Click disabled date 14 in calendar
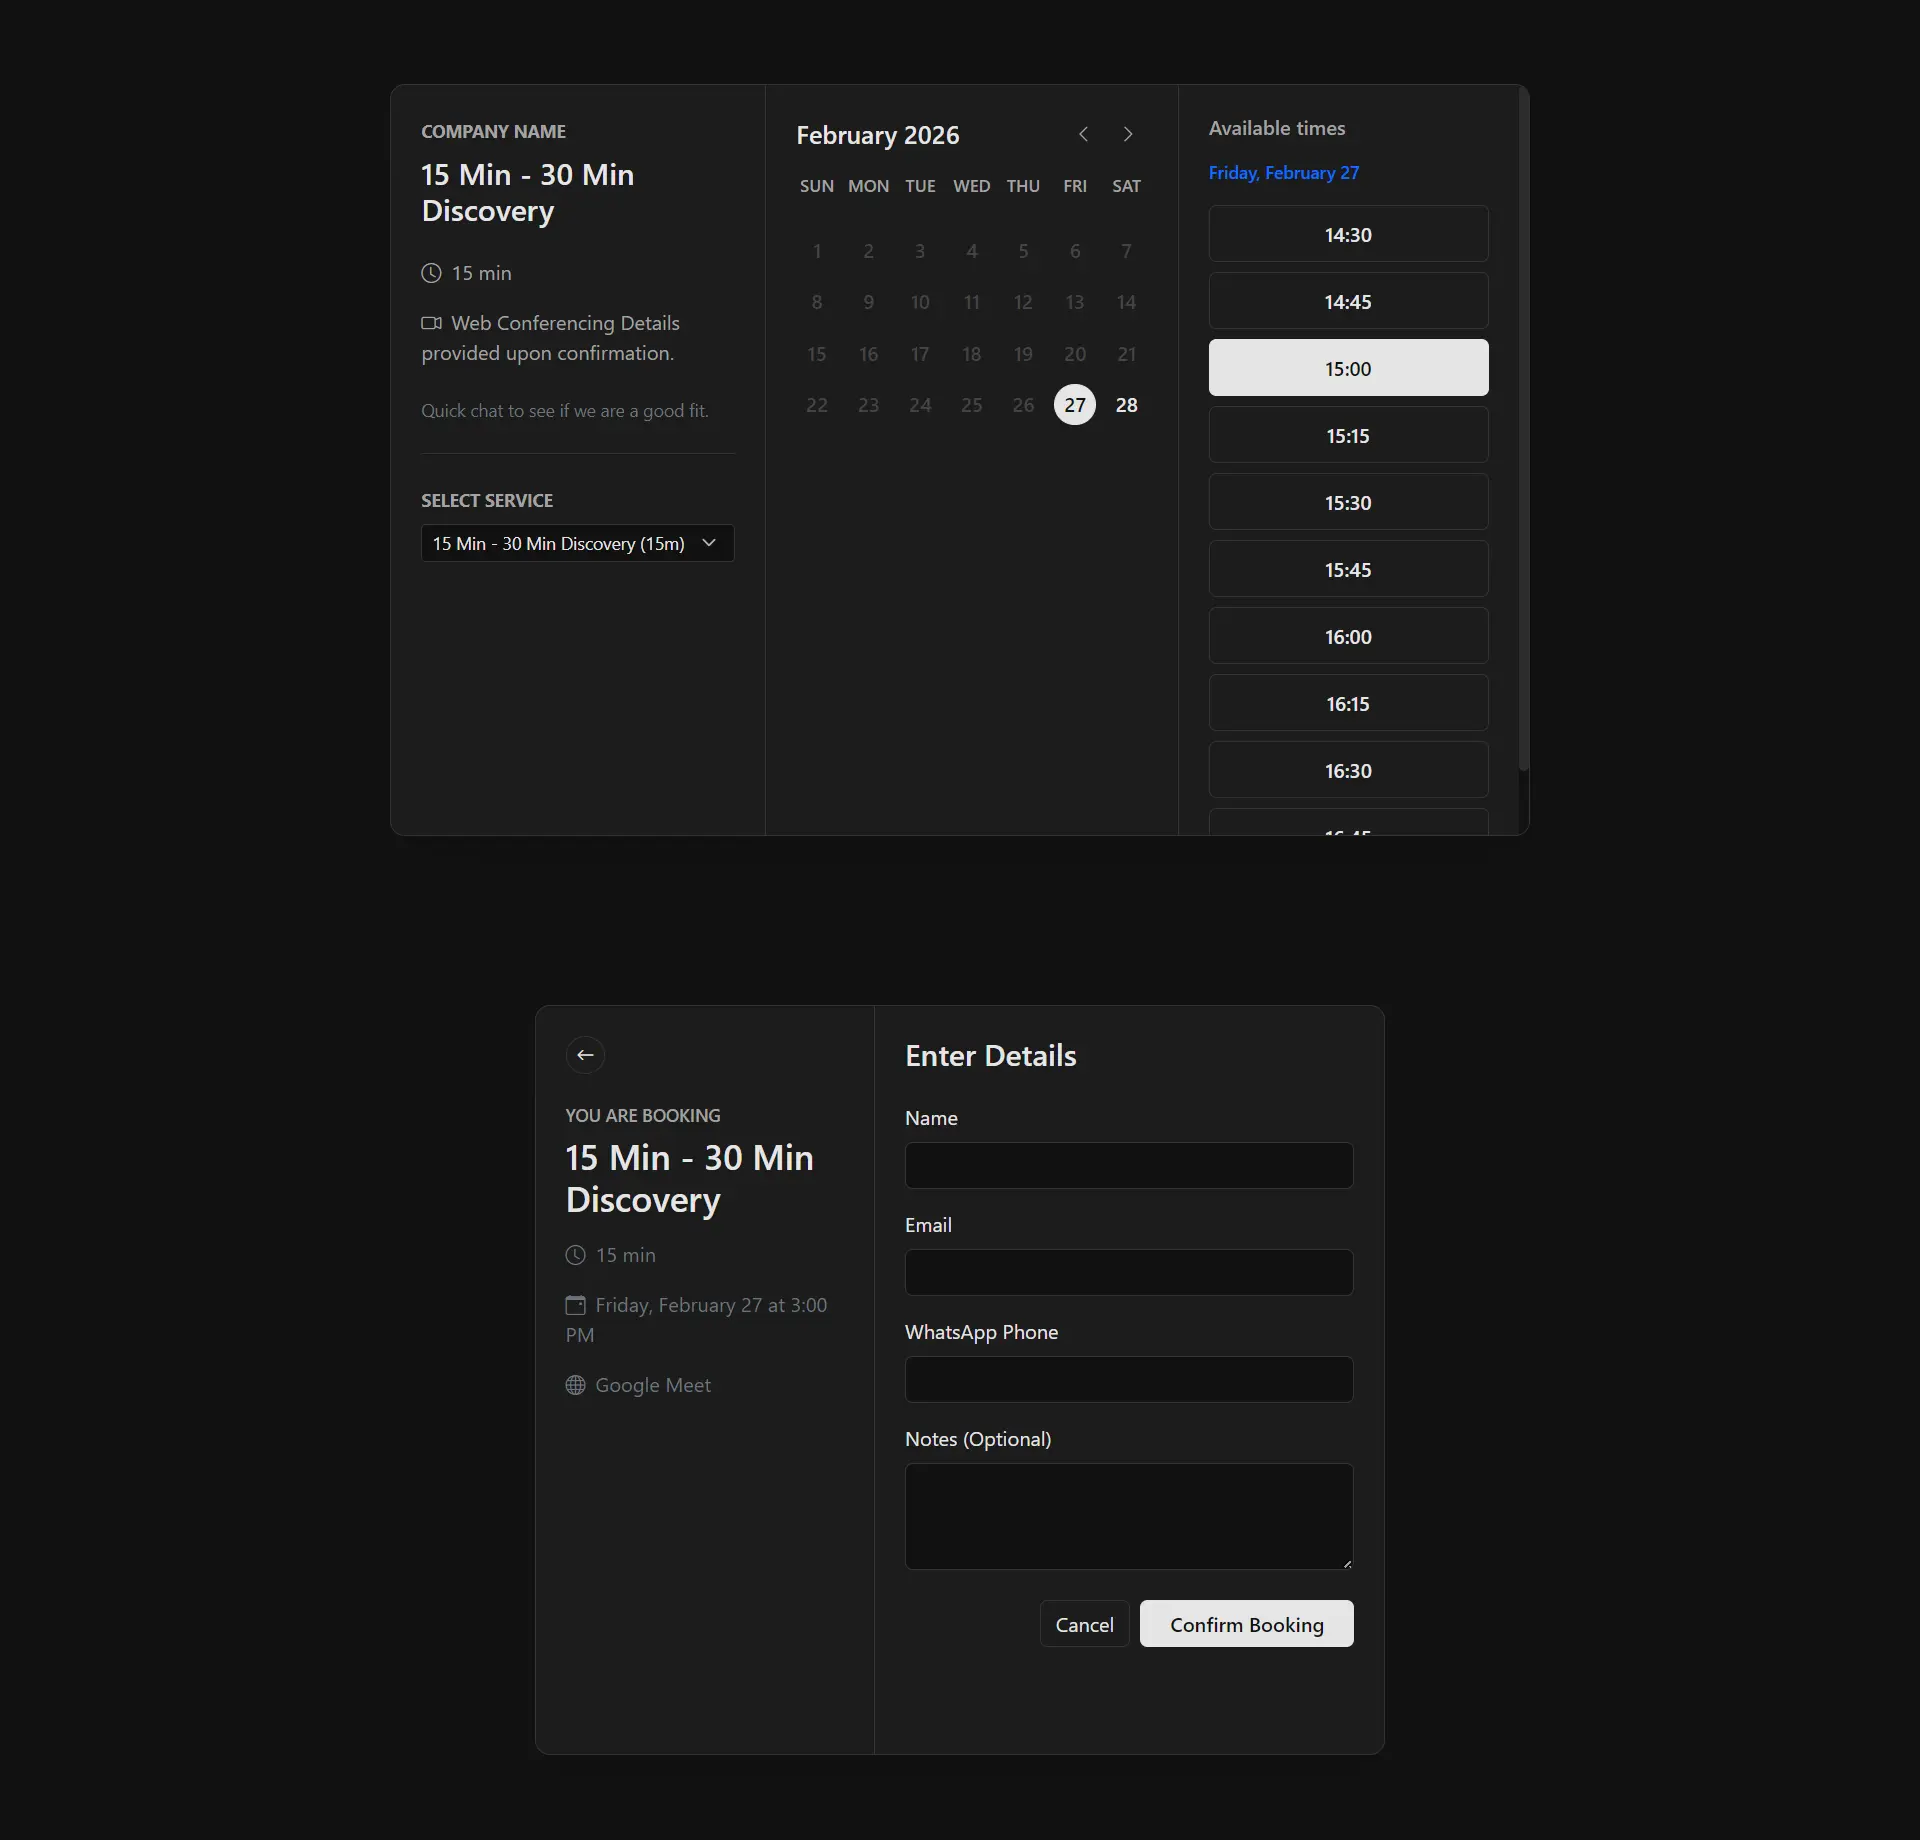This screenshot has height=1840, width=1920. 1127,302
